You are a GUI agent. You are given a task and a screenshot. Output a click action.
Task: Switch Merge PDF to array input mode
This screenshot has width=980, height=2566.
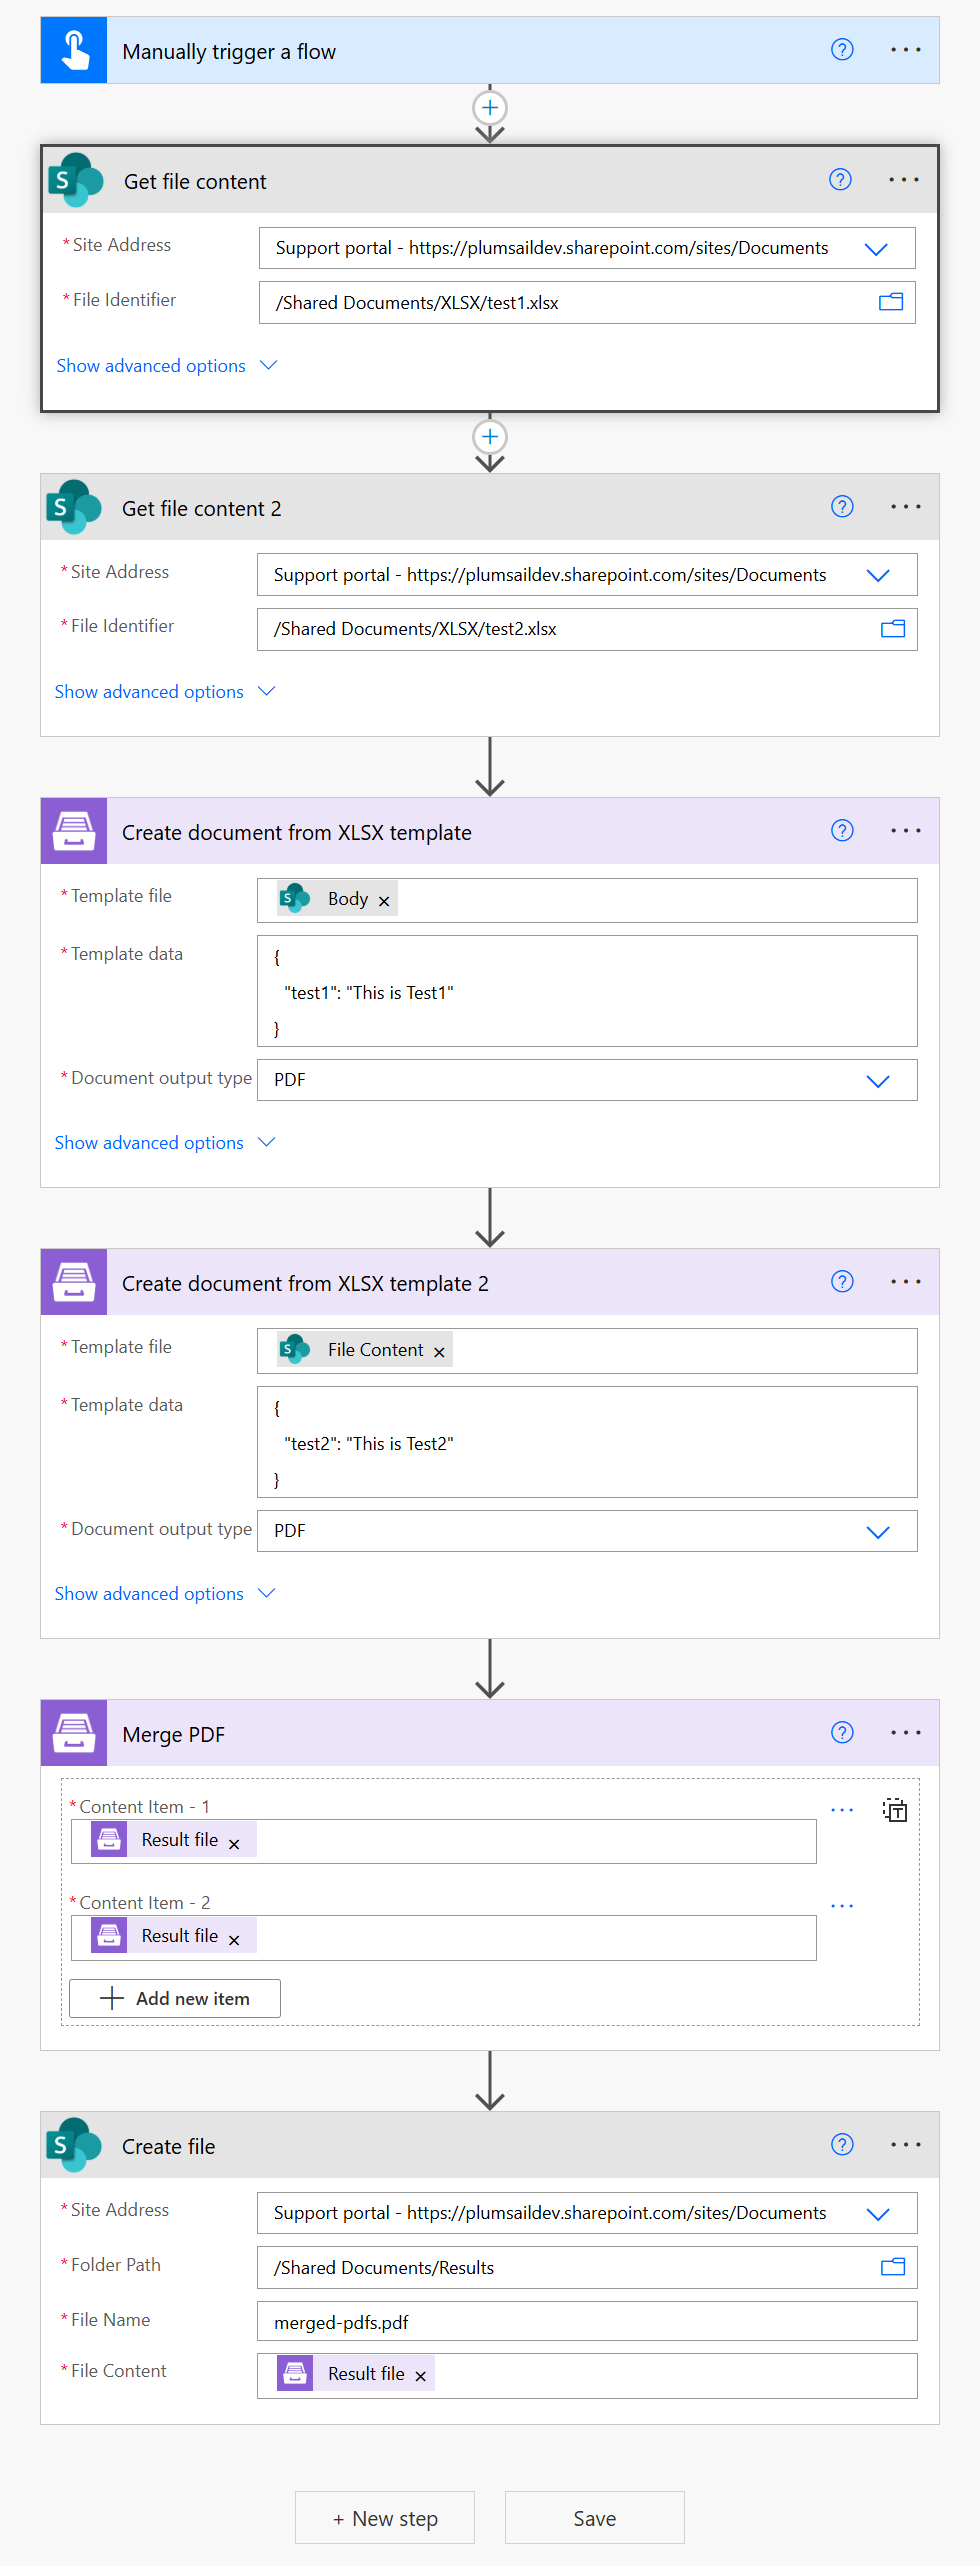click(x=894, y=1810)
